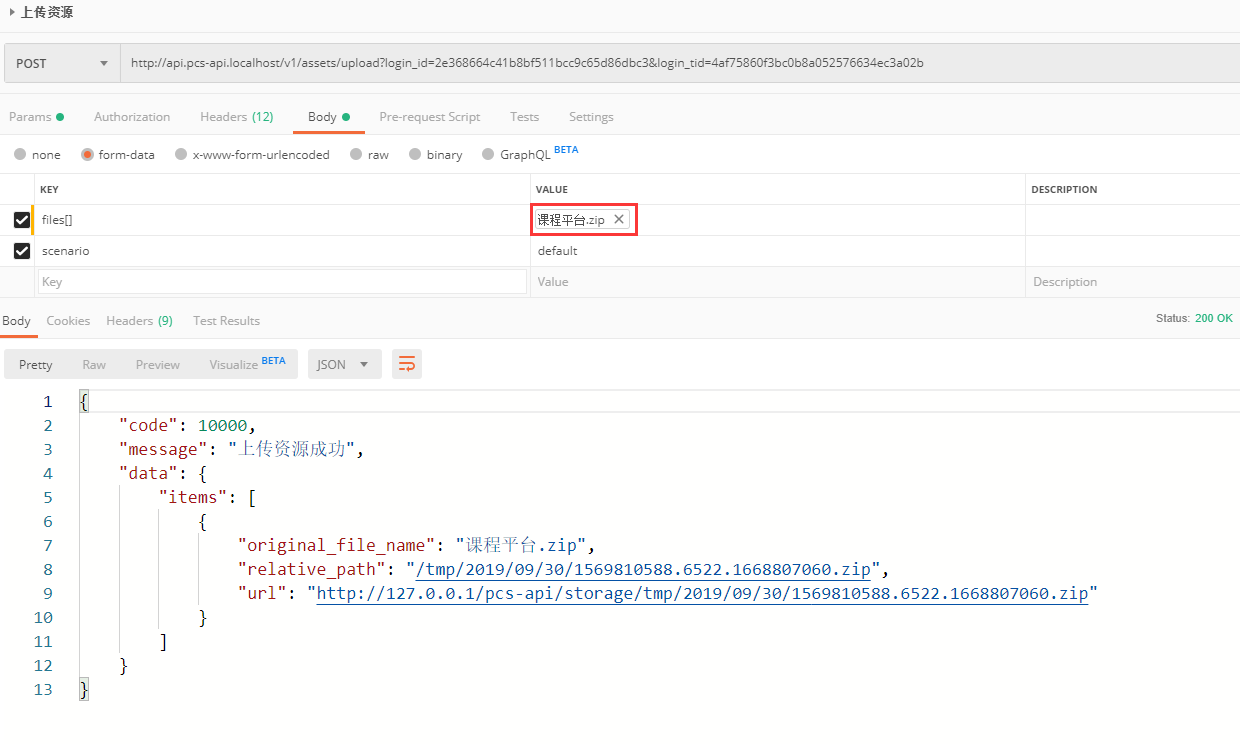
Task: Switch to the Headers (12) request tab
Action: point(236,117)
